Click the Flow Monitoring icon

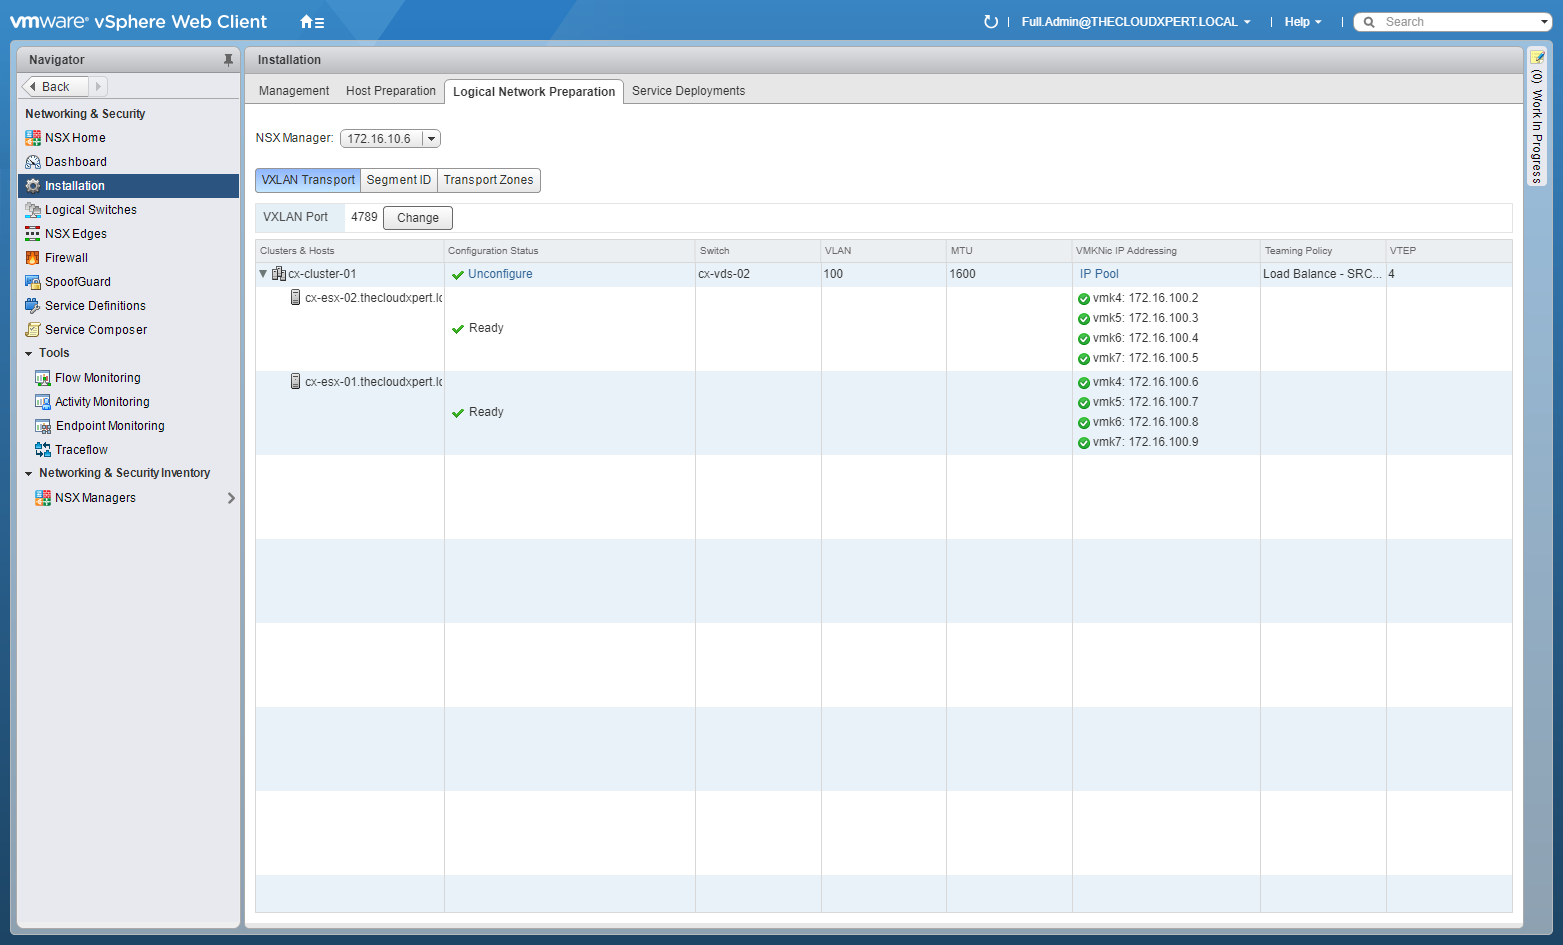43,378
